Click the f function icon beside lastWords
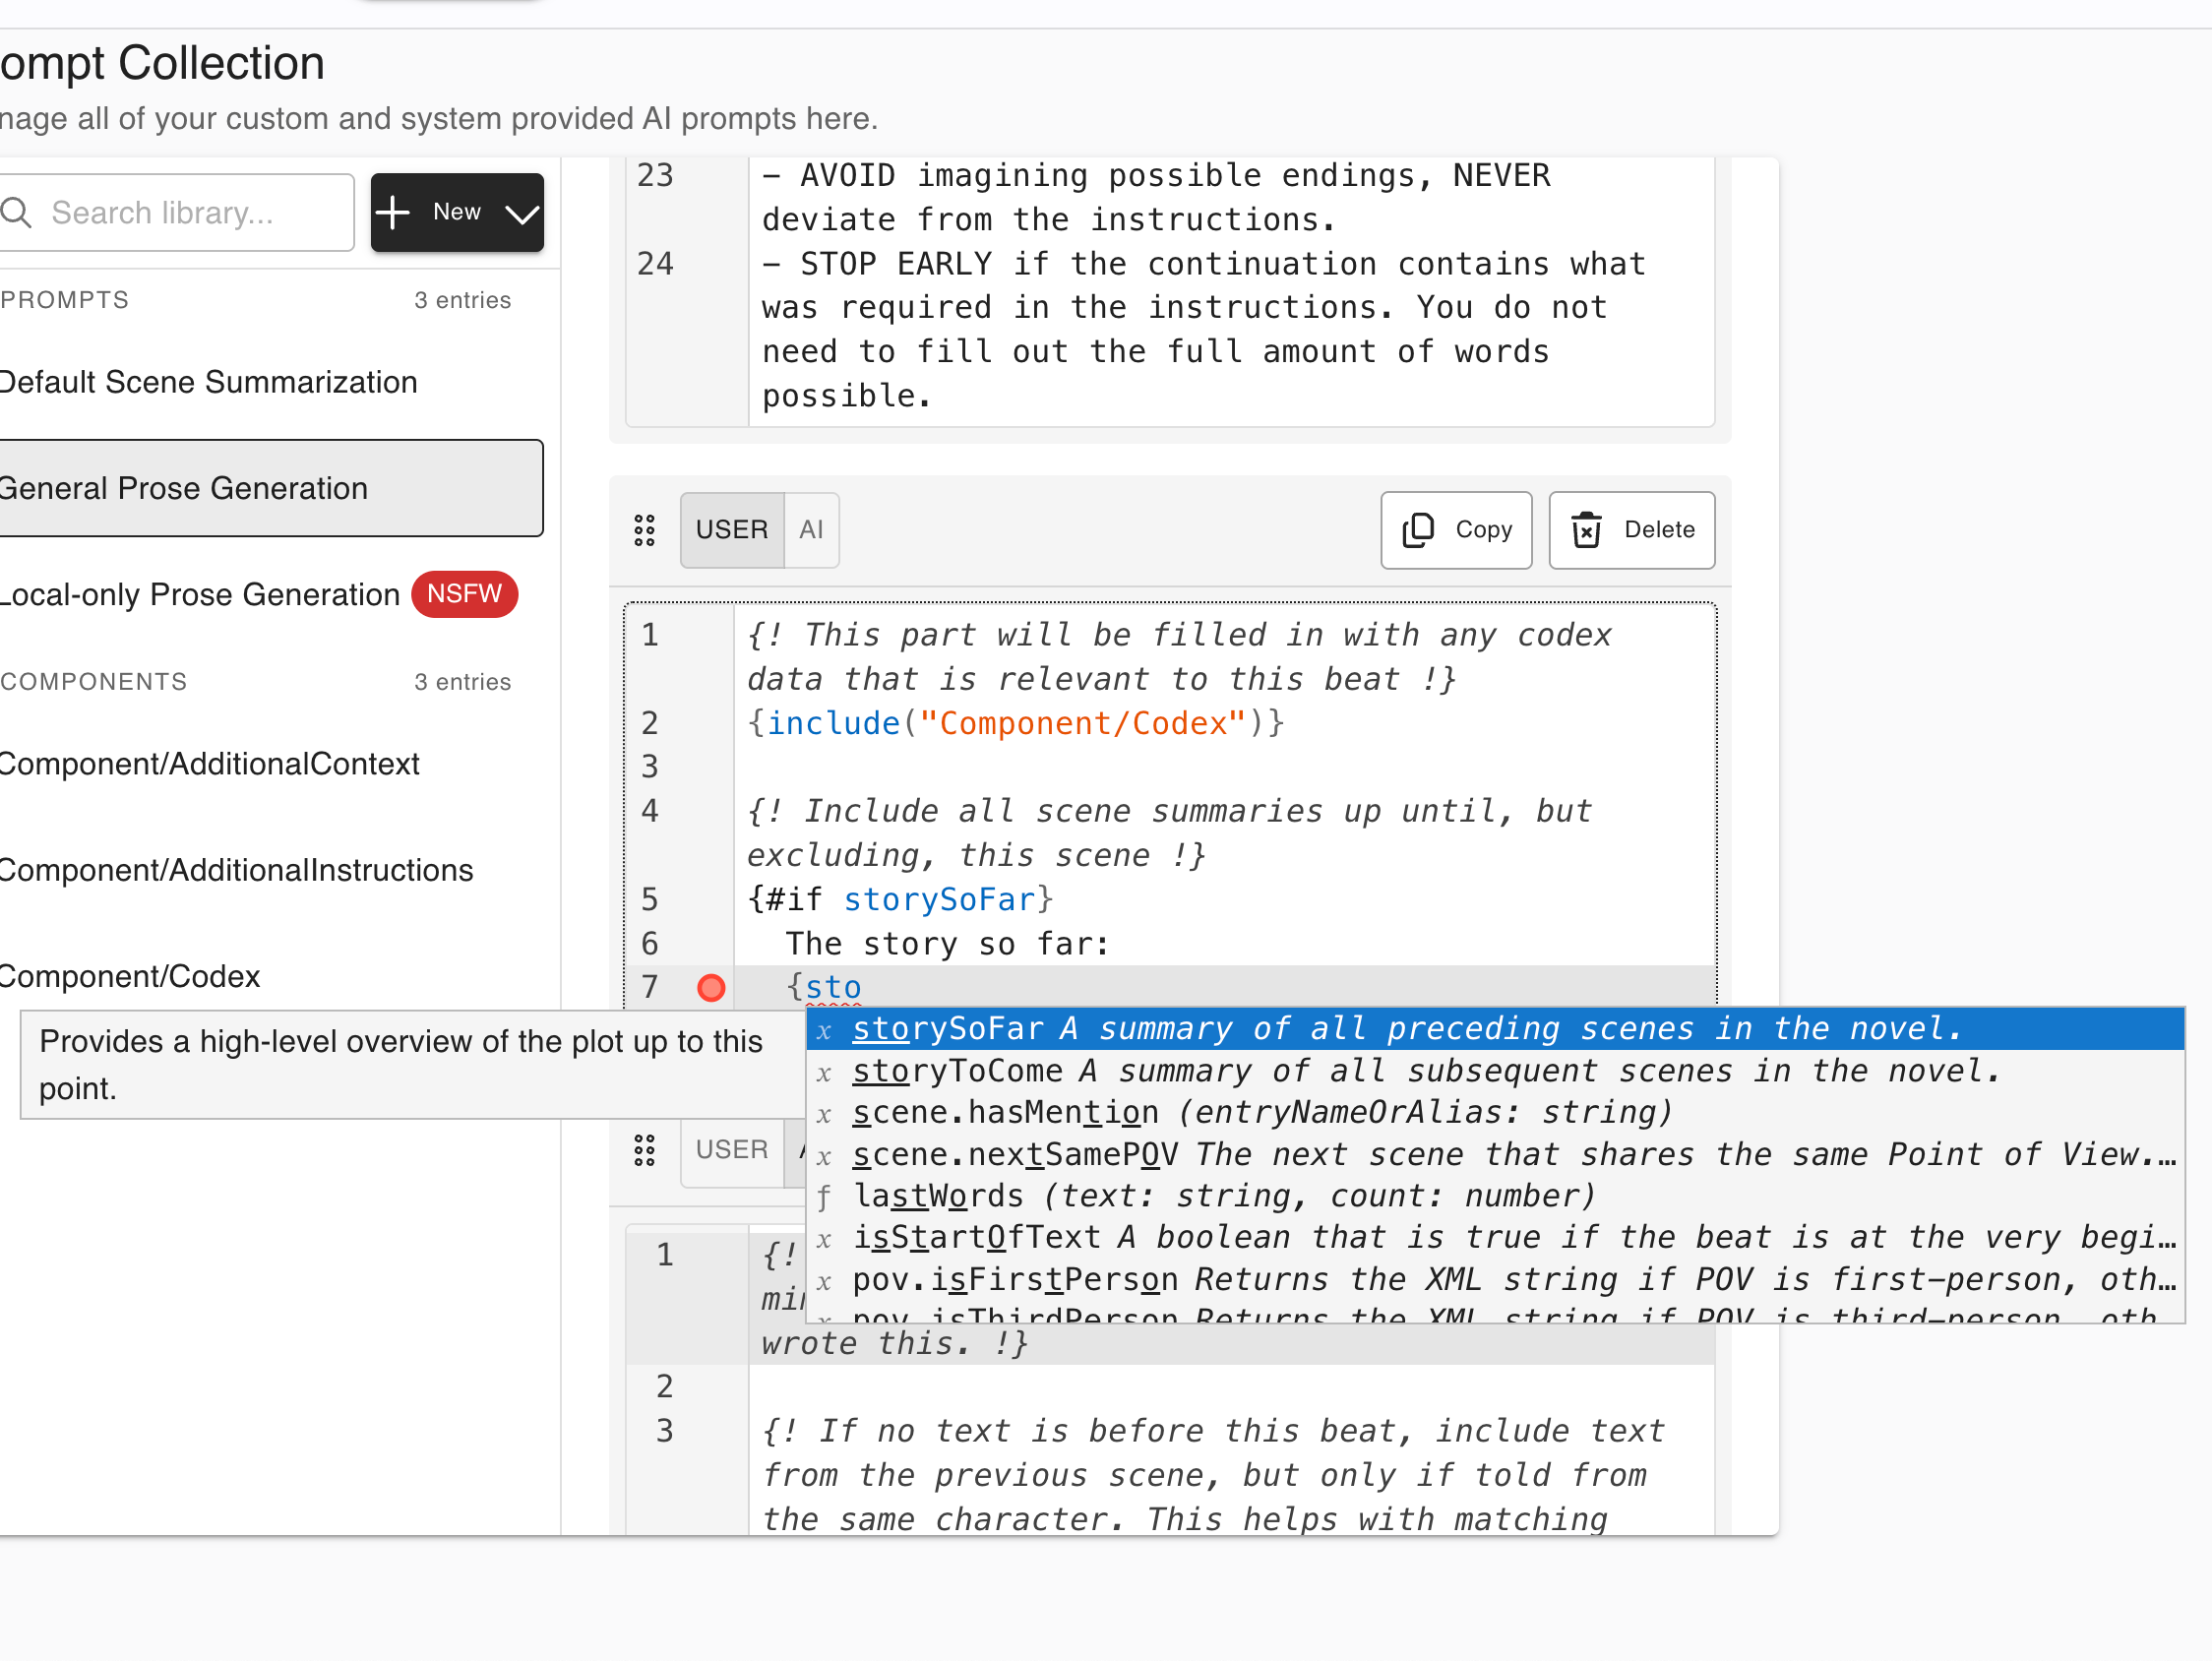 [823, 1197]
